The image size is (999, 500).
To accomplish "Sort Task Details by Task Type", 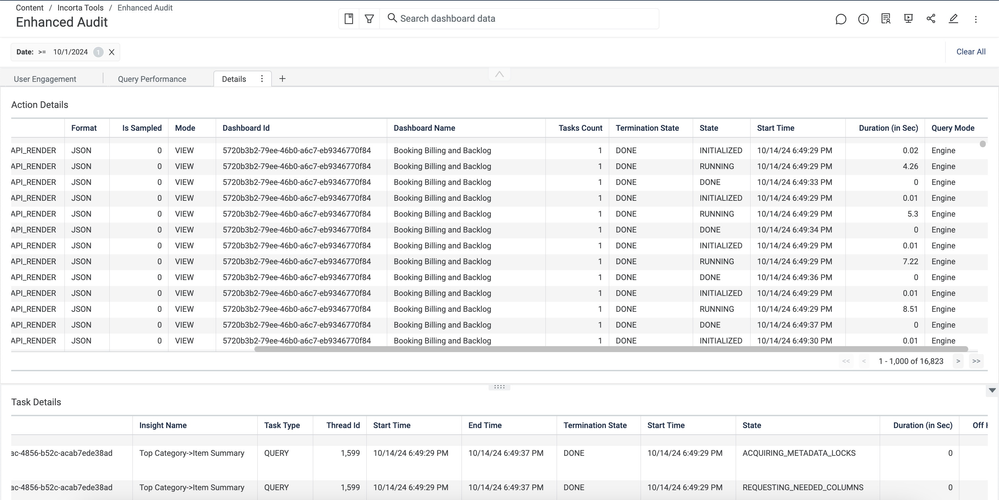I will click(282, 425).
